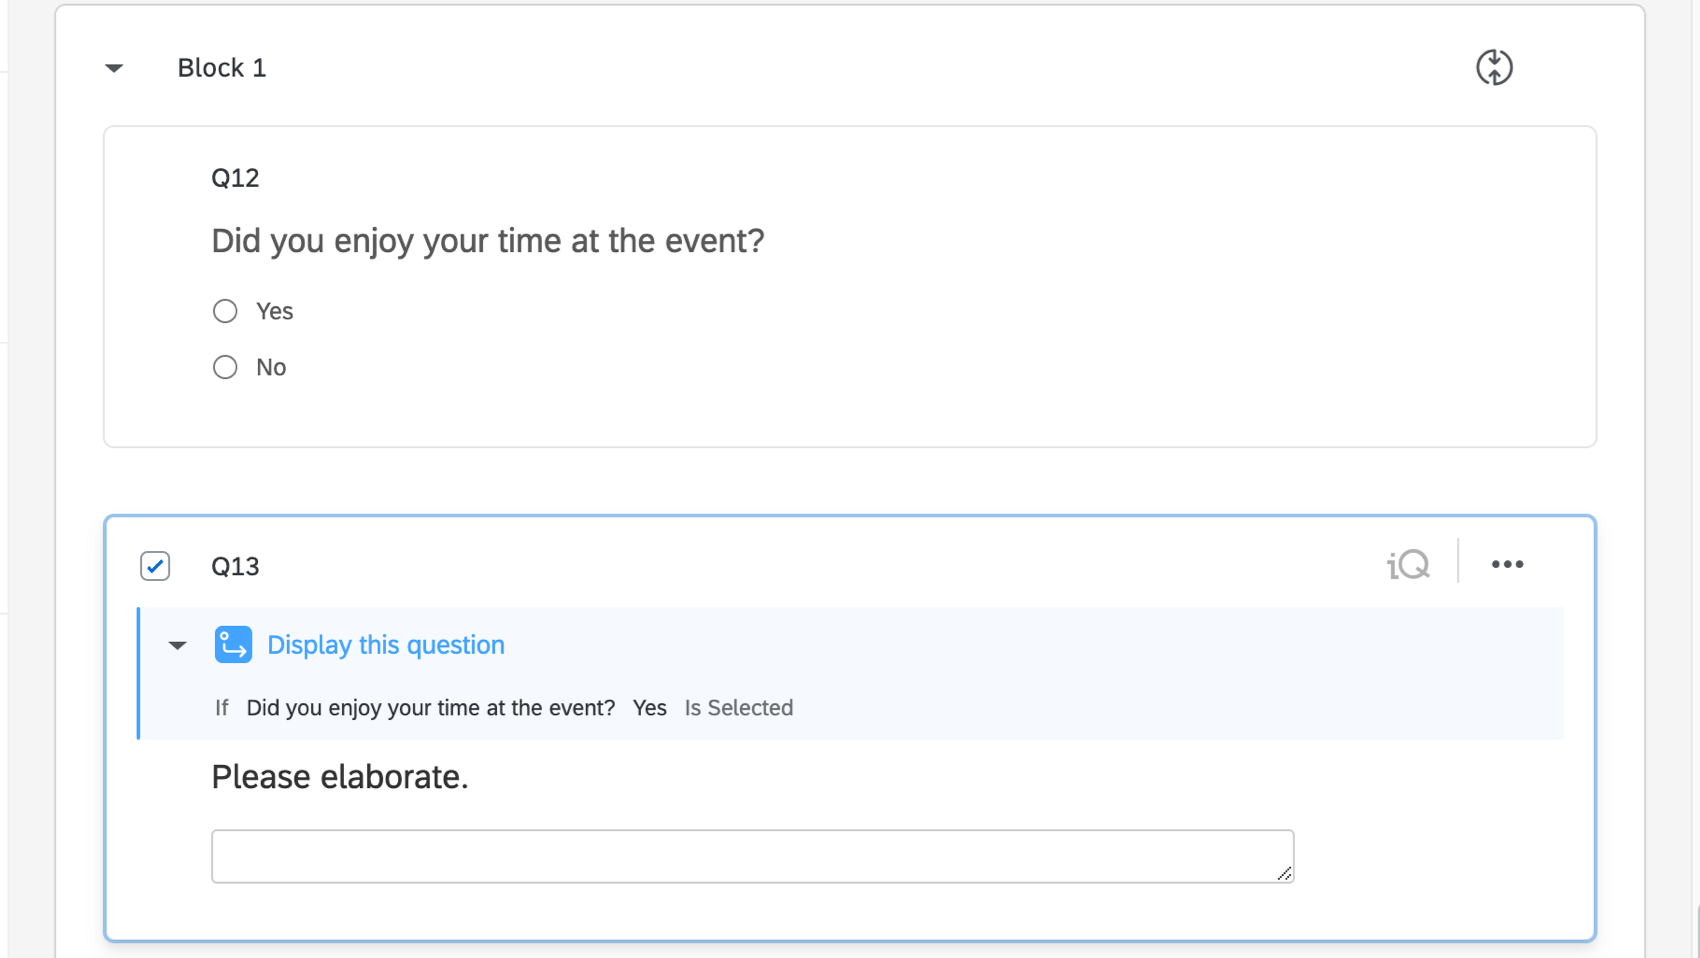Select the Q12 question number label
Image resolution: width=1700 pixels, height=958 pixels.
(x=235, y=178)
